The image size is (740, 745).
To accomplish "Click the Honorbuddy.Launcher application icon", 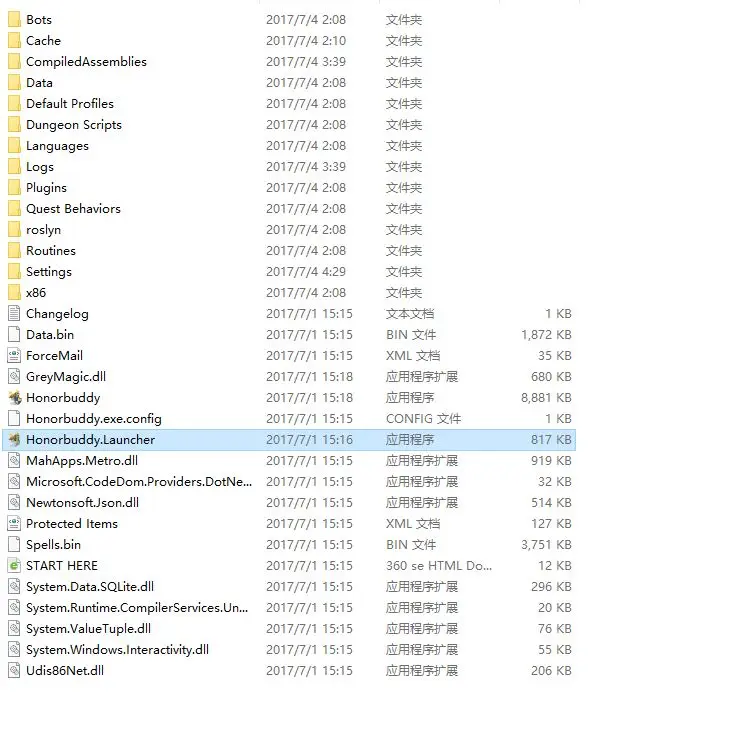I will 15,439.
